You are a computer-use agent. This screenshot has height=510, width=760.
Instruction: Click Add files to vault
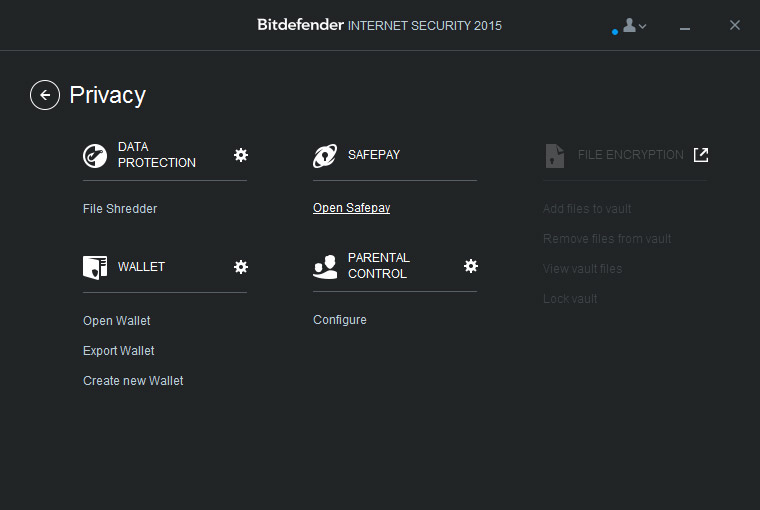point(587,209)
